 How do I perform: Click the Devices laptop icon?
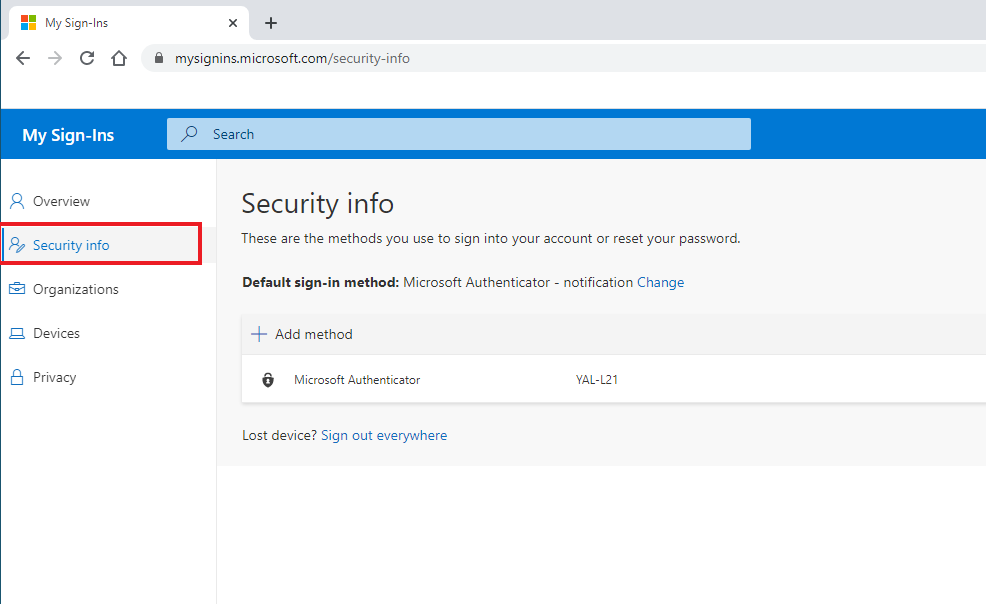(x=16, y=333)
